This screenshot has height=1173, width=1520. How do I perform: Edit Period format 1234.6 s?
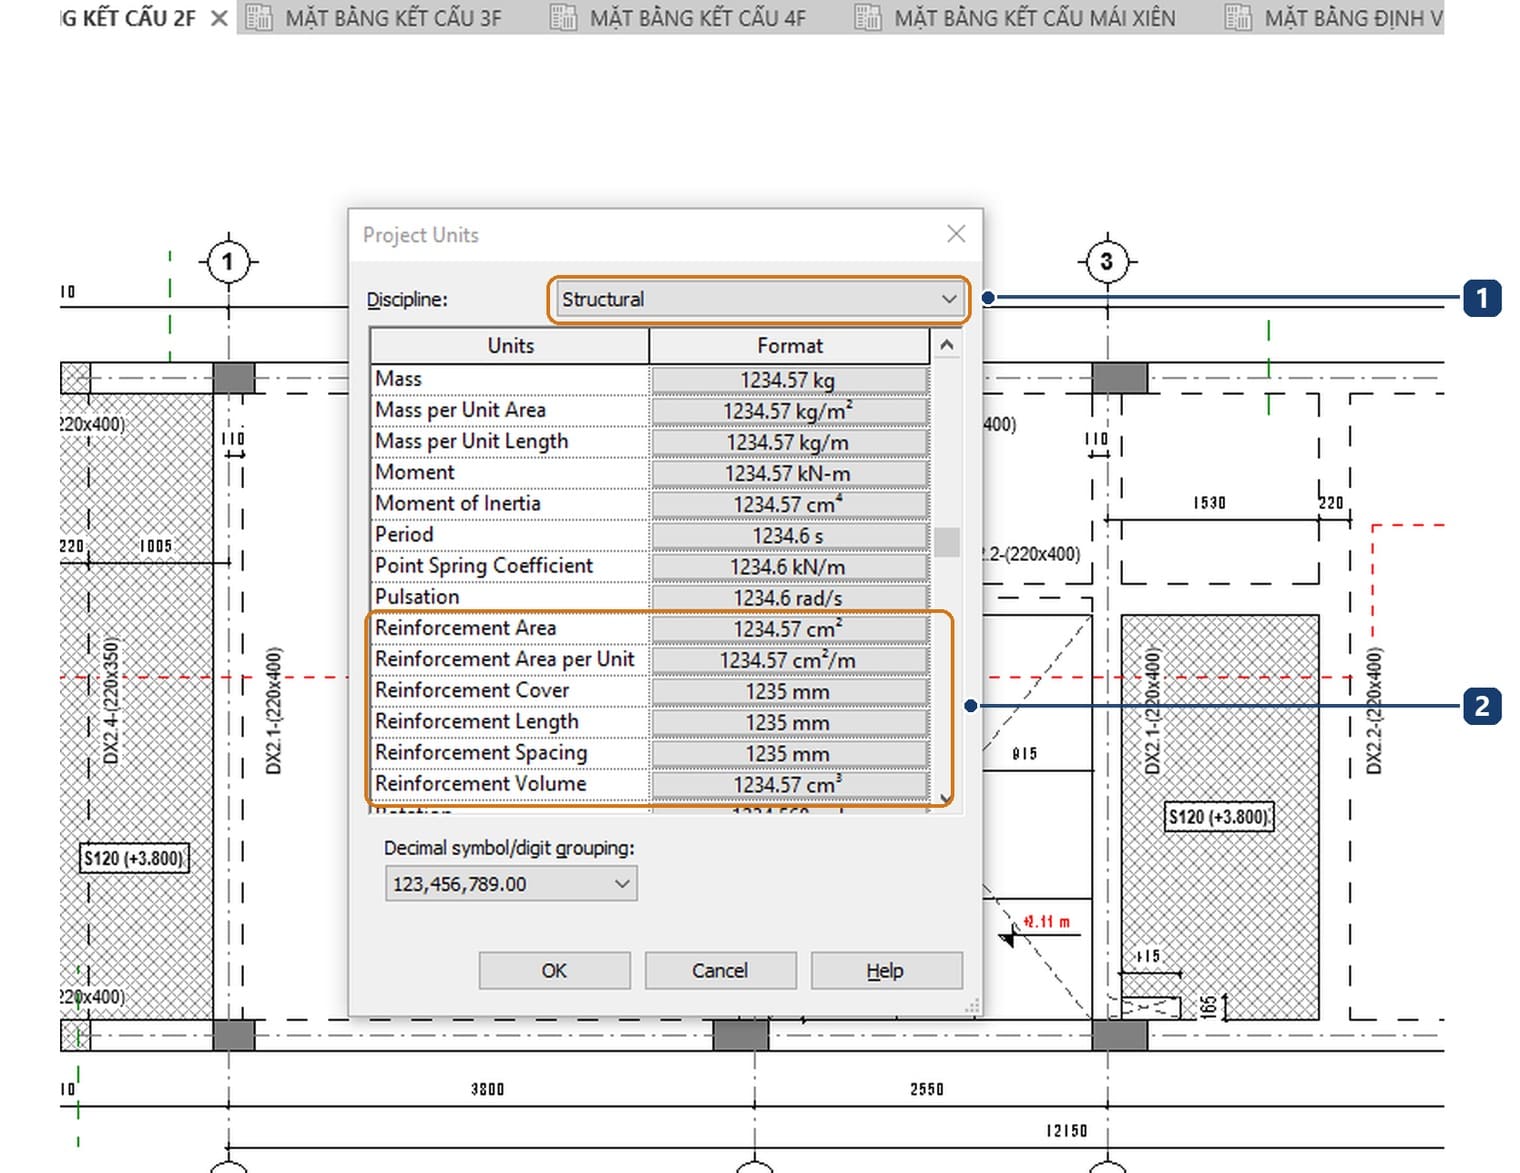click(x=789, y=535)
